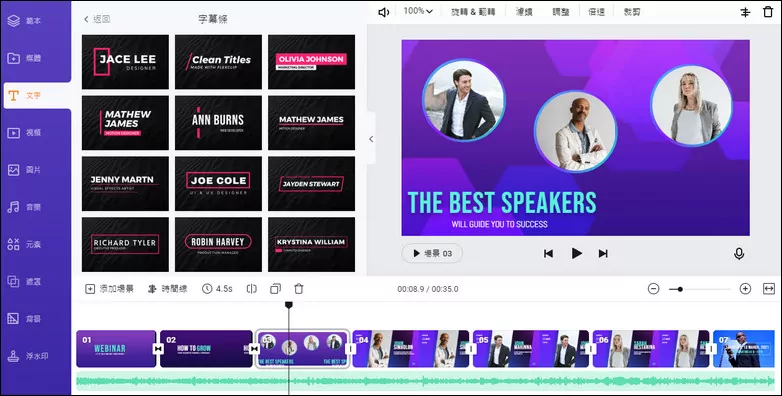Choose the JAYDEN STEWART title style

click(x=312, y=184)
